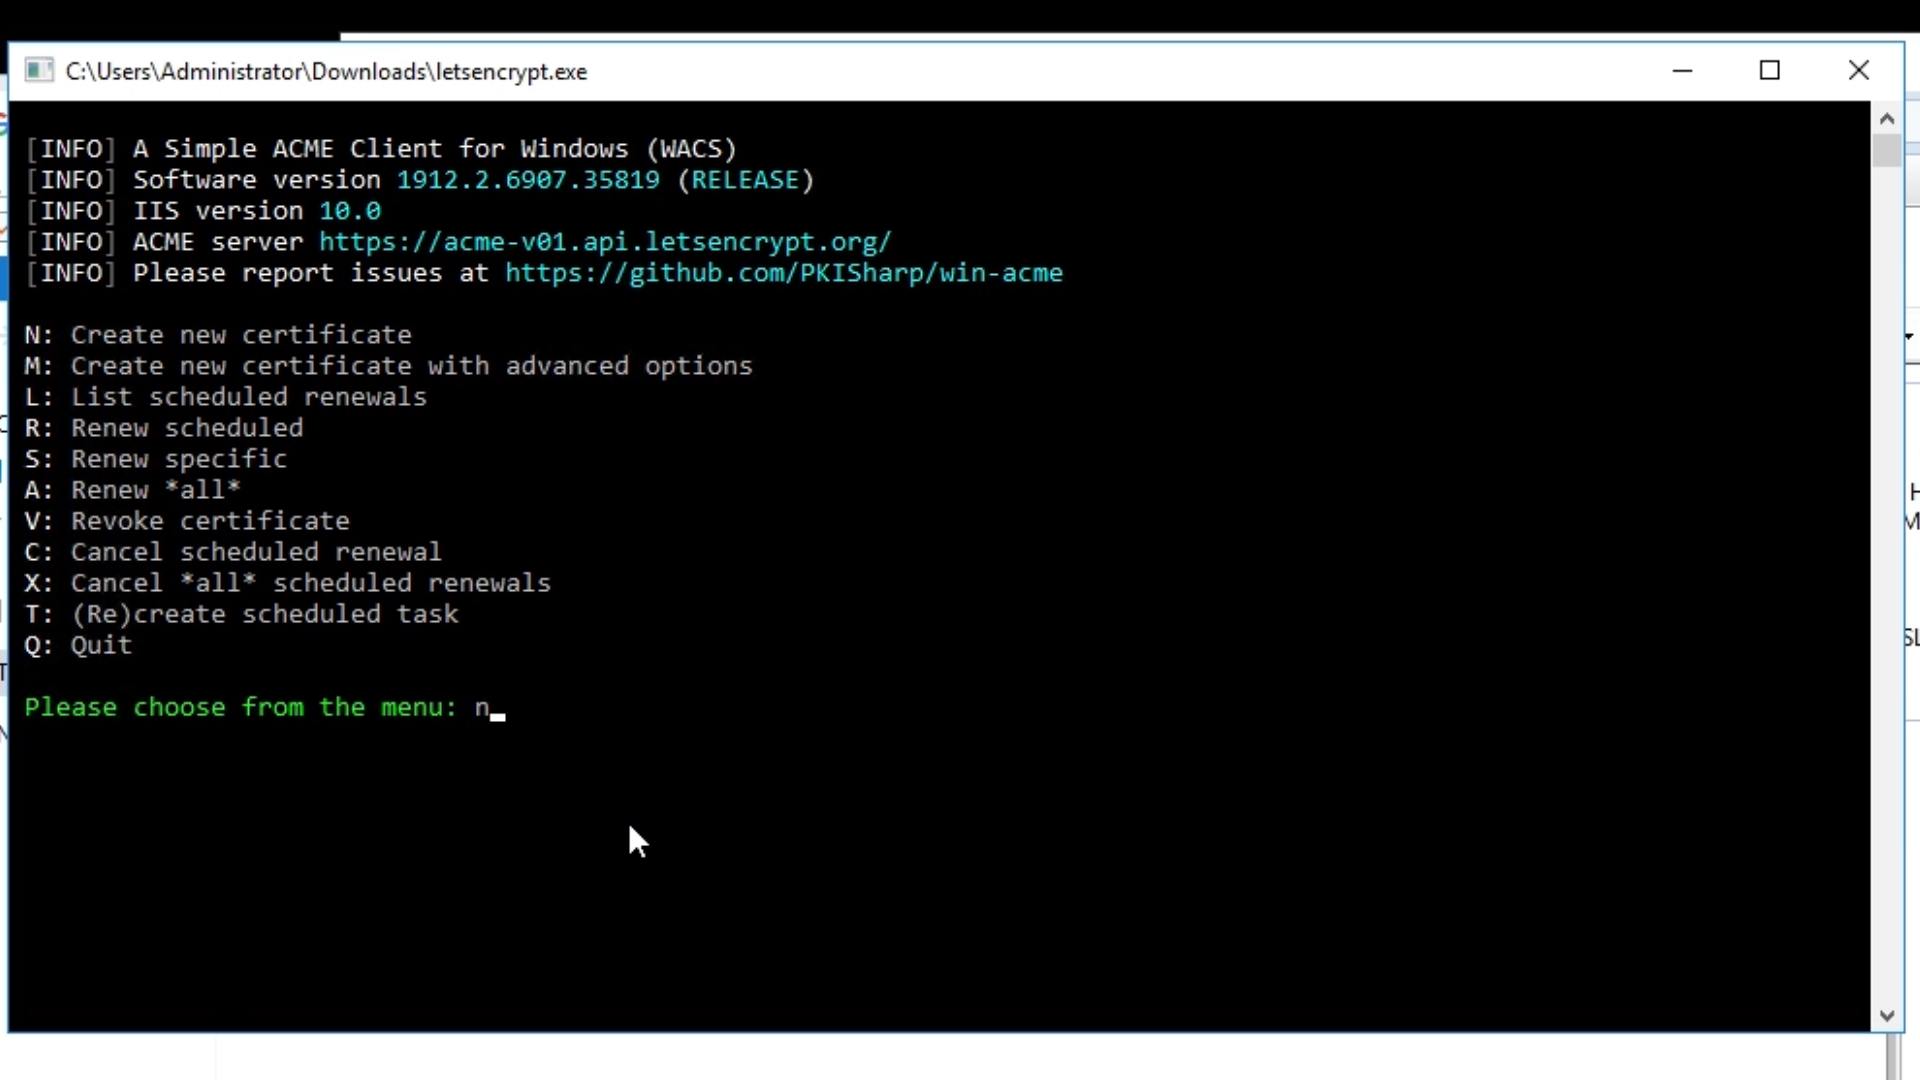Click the 'R: Renew scheduled' entry
Image resolution: width=1920 pixels, height=1080 pixels.
[x=164, y=428]
